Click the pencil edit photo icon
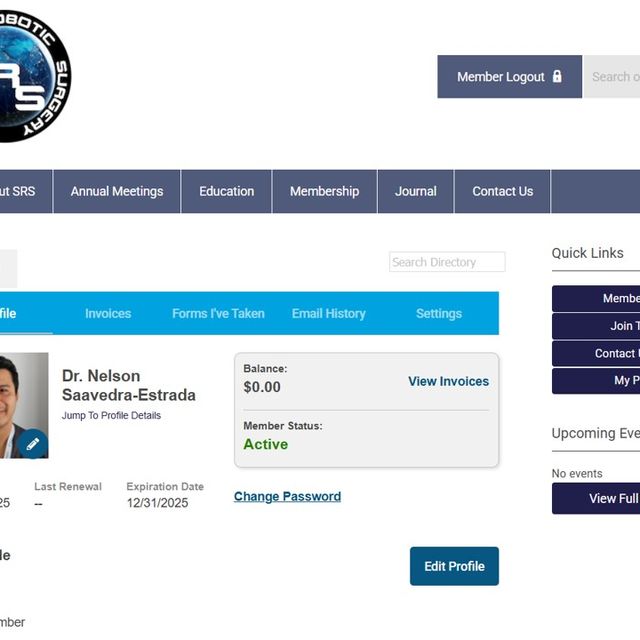The image size is (640, 640). [32, 444]
